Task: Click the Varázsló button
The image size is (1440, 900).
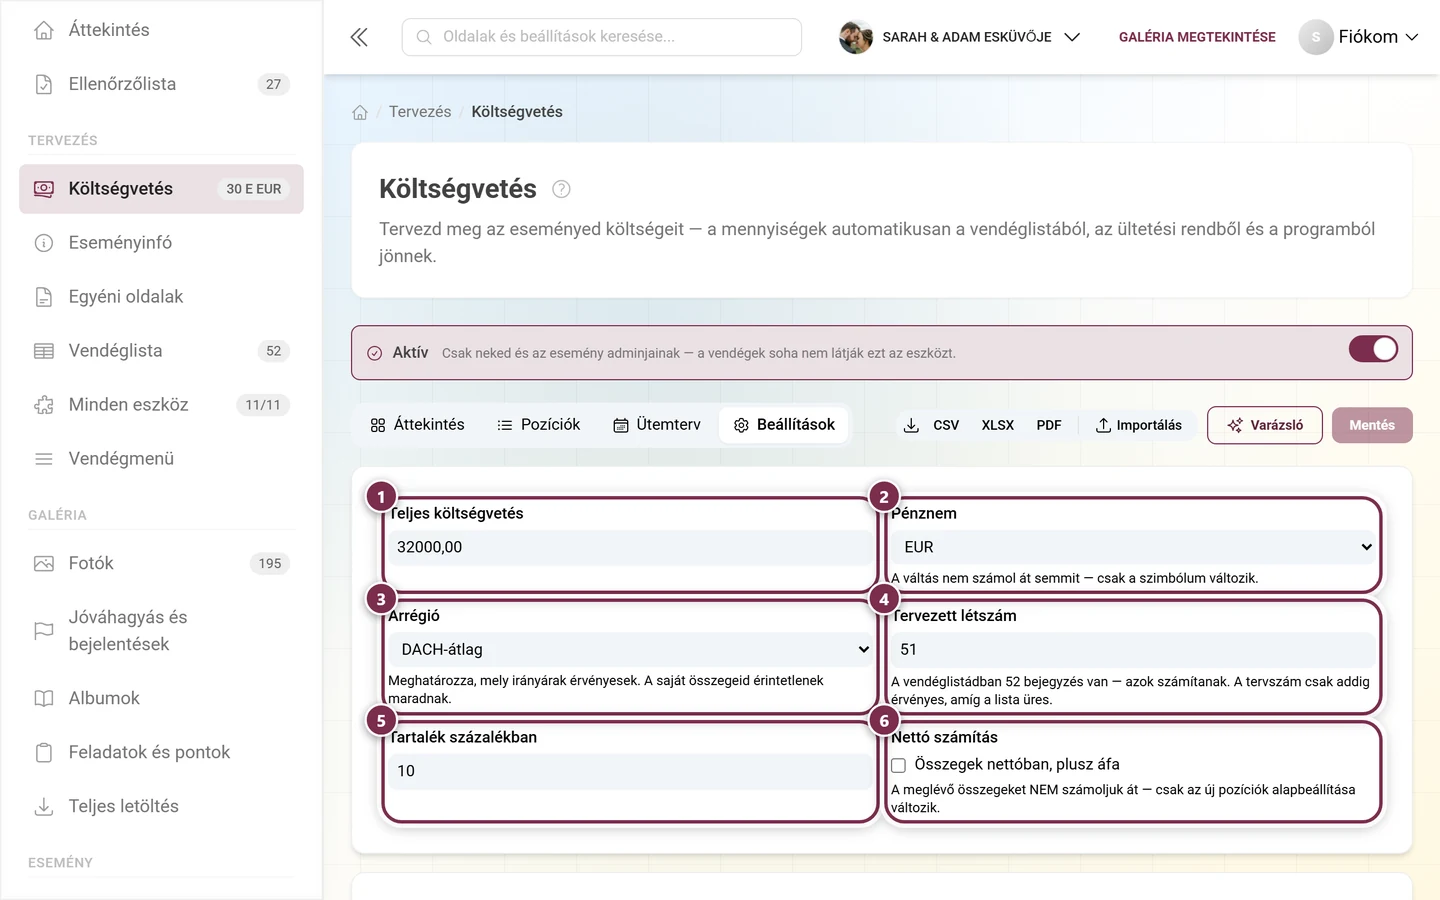Action: [1265, 425]
